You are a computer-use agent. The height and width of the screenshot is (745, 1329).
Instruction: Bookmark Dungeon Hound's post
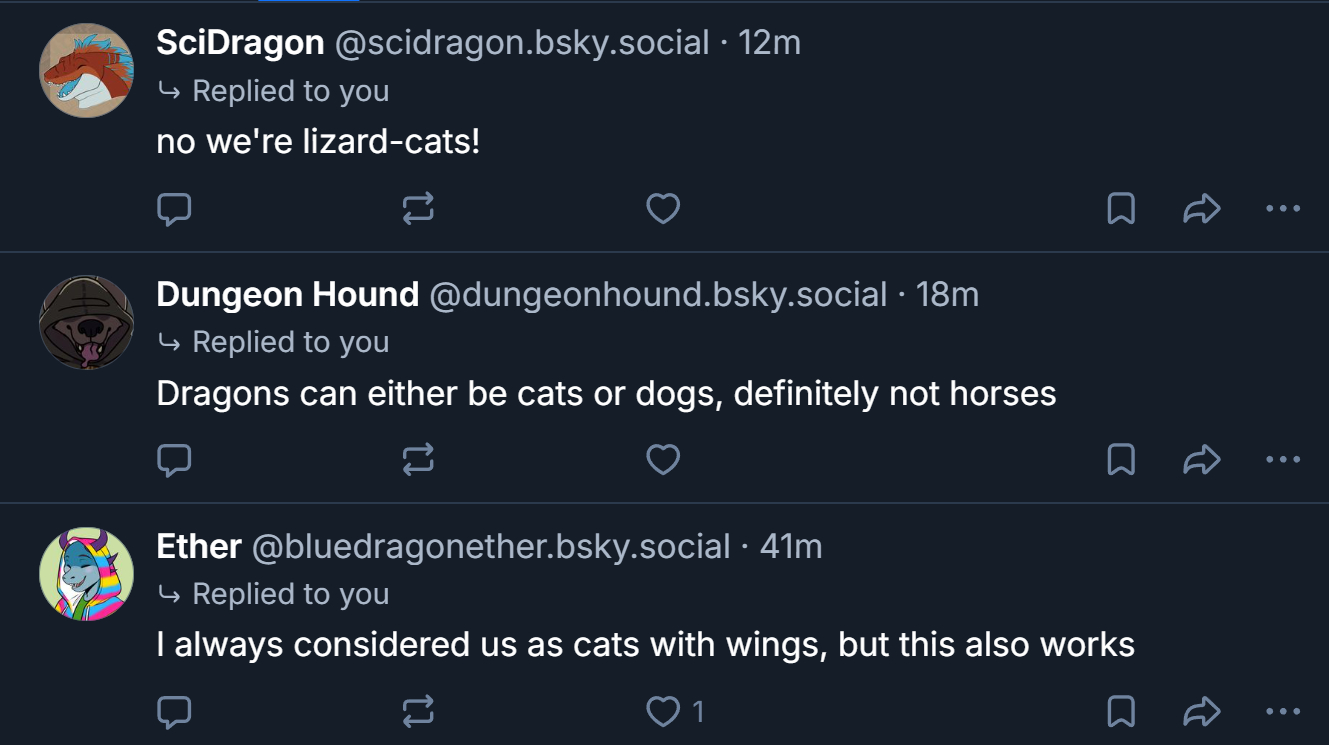[1121, 459]
